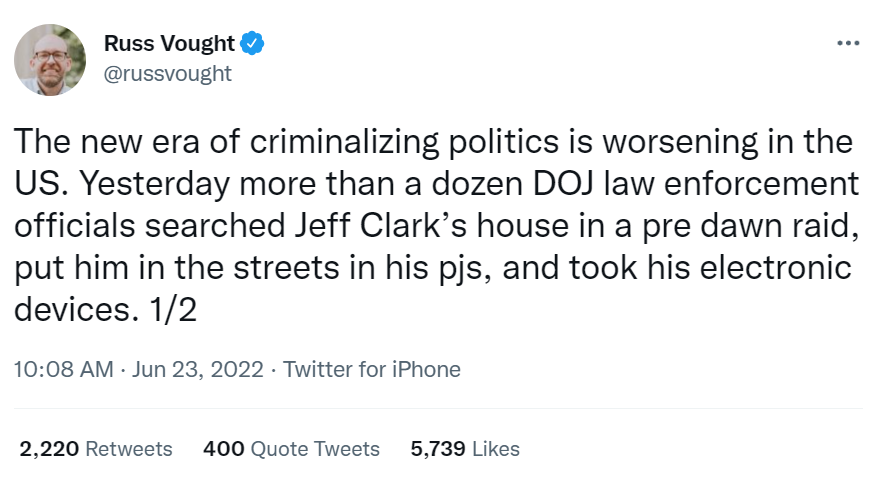Image resolution: width=880 pixels, height=487 pixels.
Task: Show the Likes label list
Action: 495,449
